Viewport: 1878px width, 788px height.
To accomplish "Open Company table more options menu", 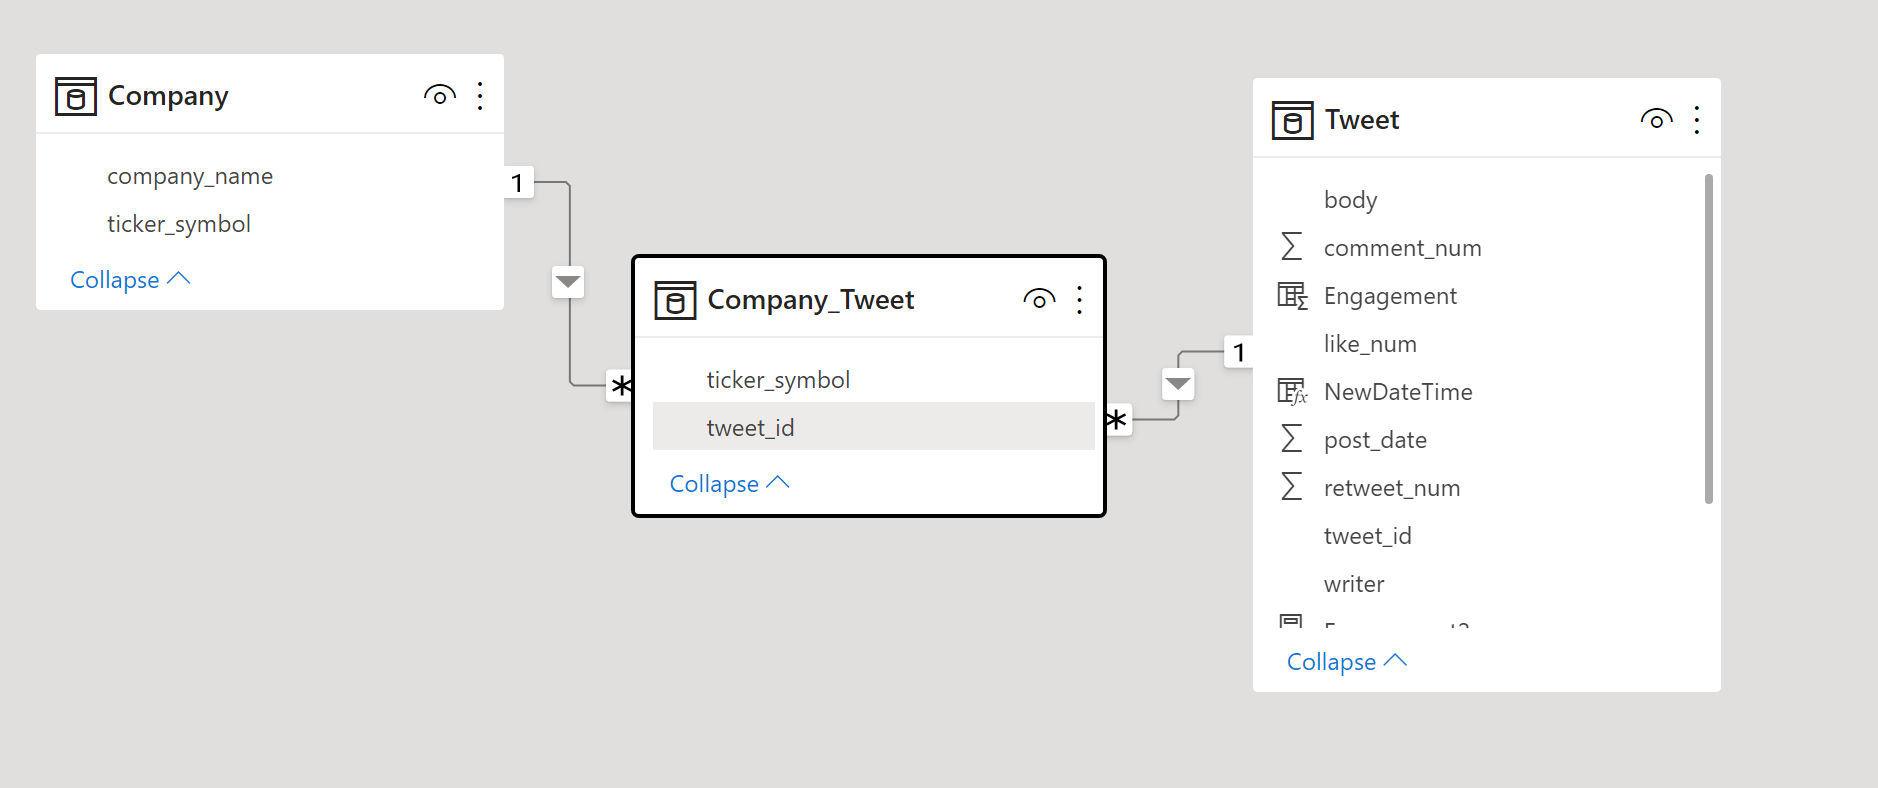I will (480, 96).
